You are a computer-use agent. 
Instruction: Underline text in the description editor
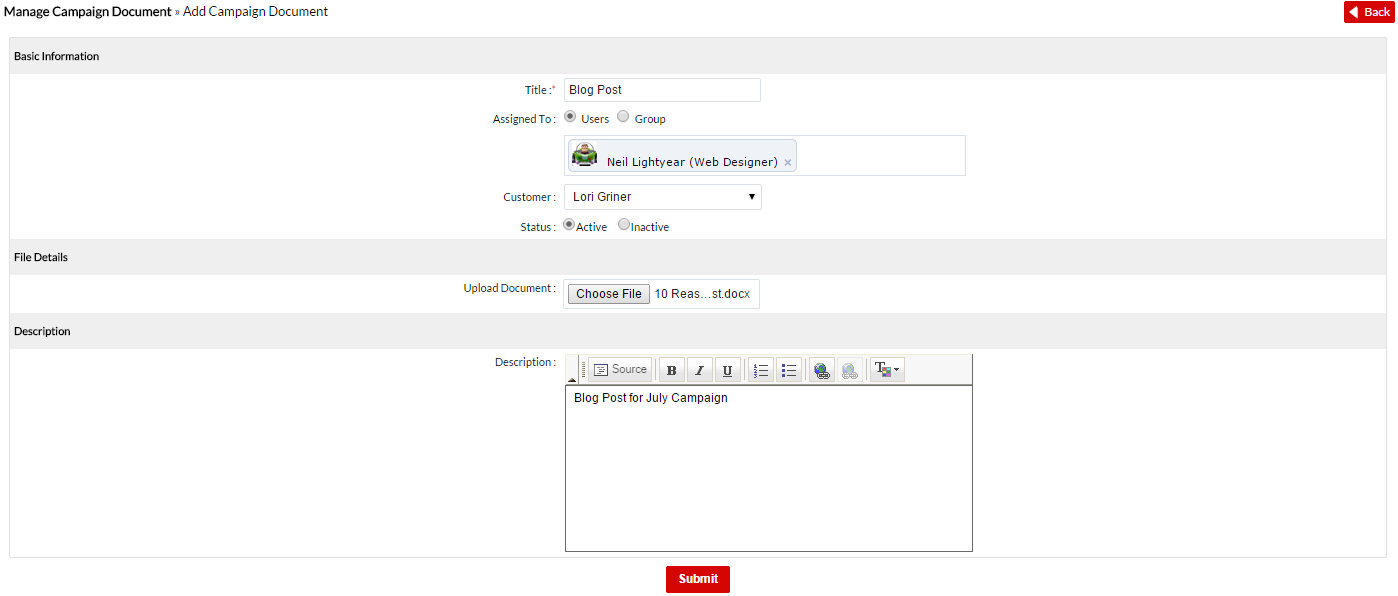(727, 370)
